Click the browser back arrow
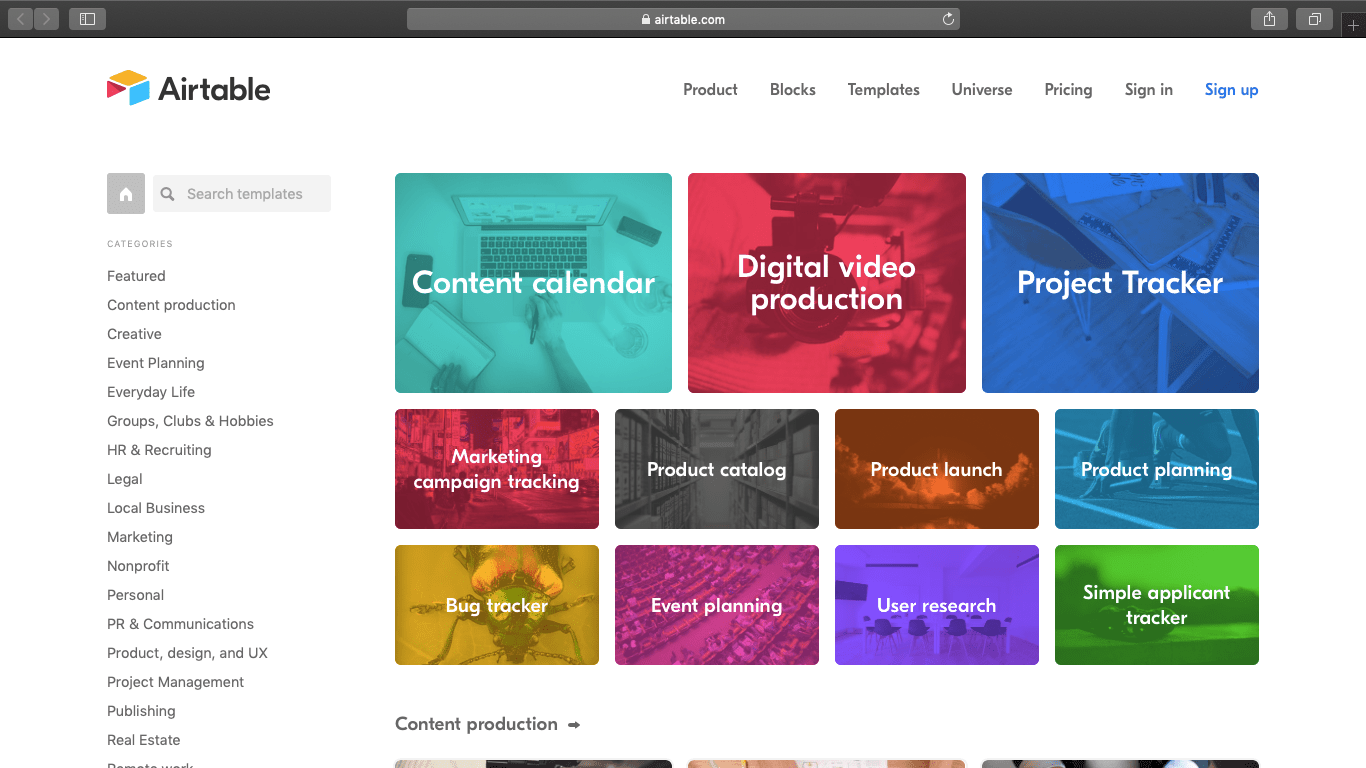This screenshot has height=768, width=1366. tap(21, 19)
